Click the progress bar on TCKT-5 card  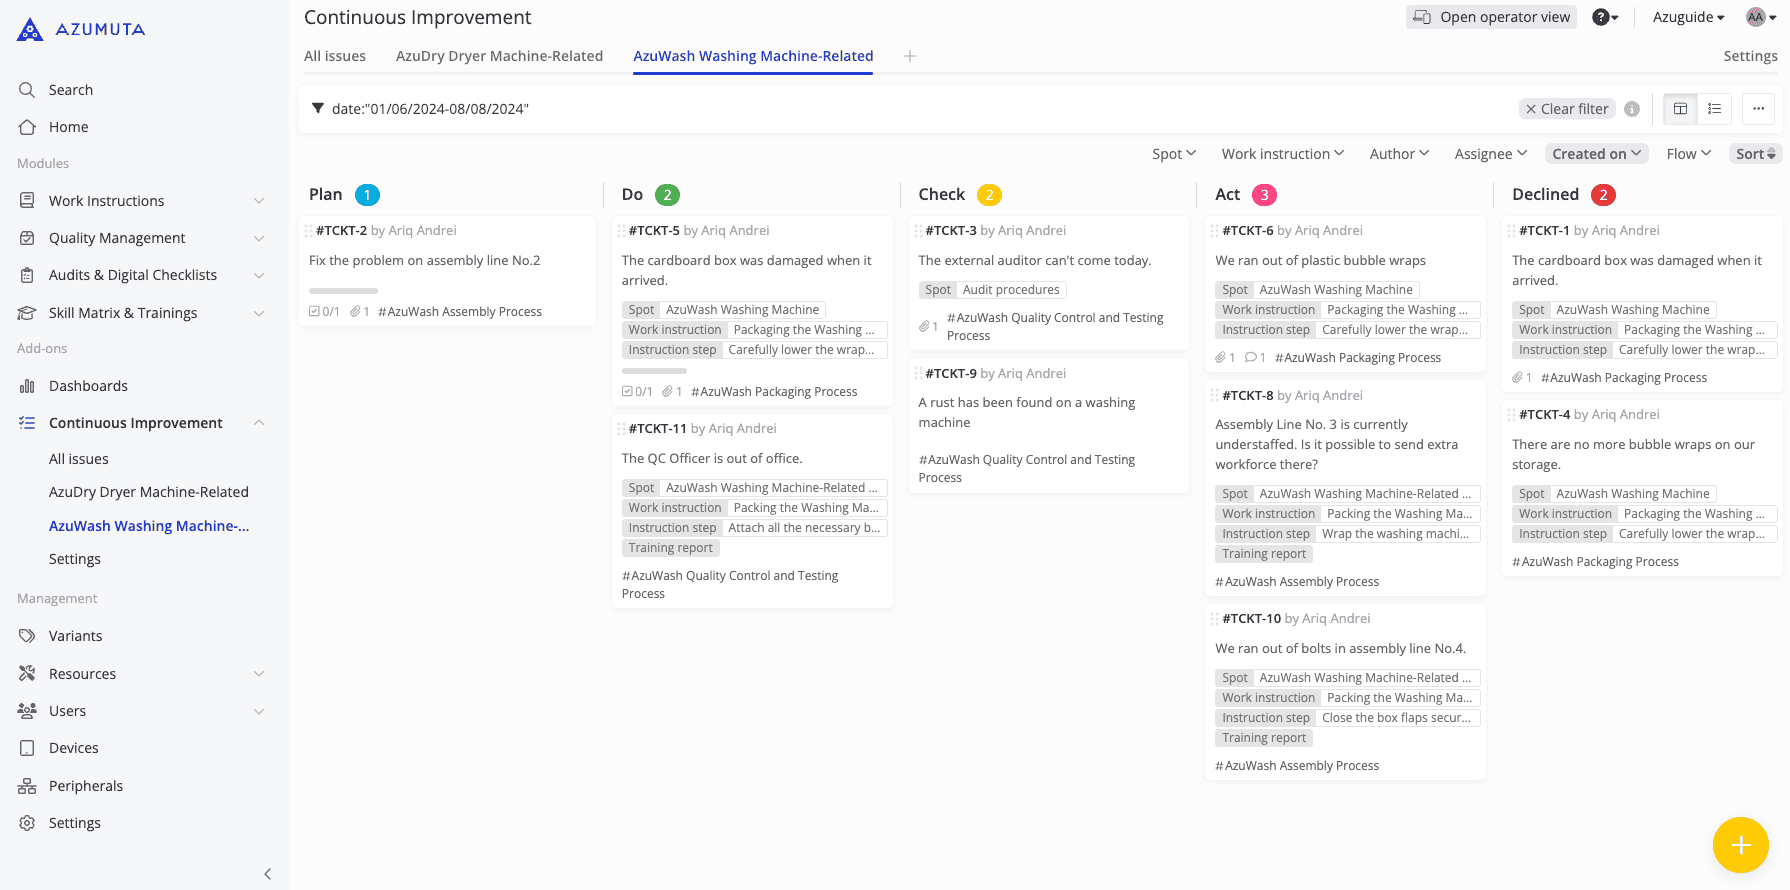654,371
